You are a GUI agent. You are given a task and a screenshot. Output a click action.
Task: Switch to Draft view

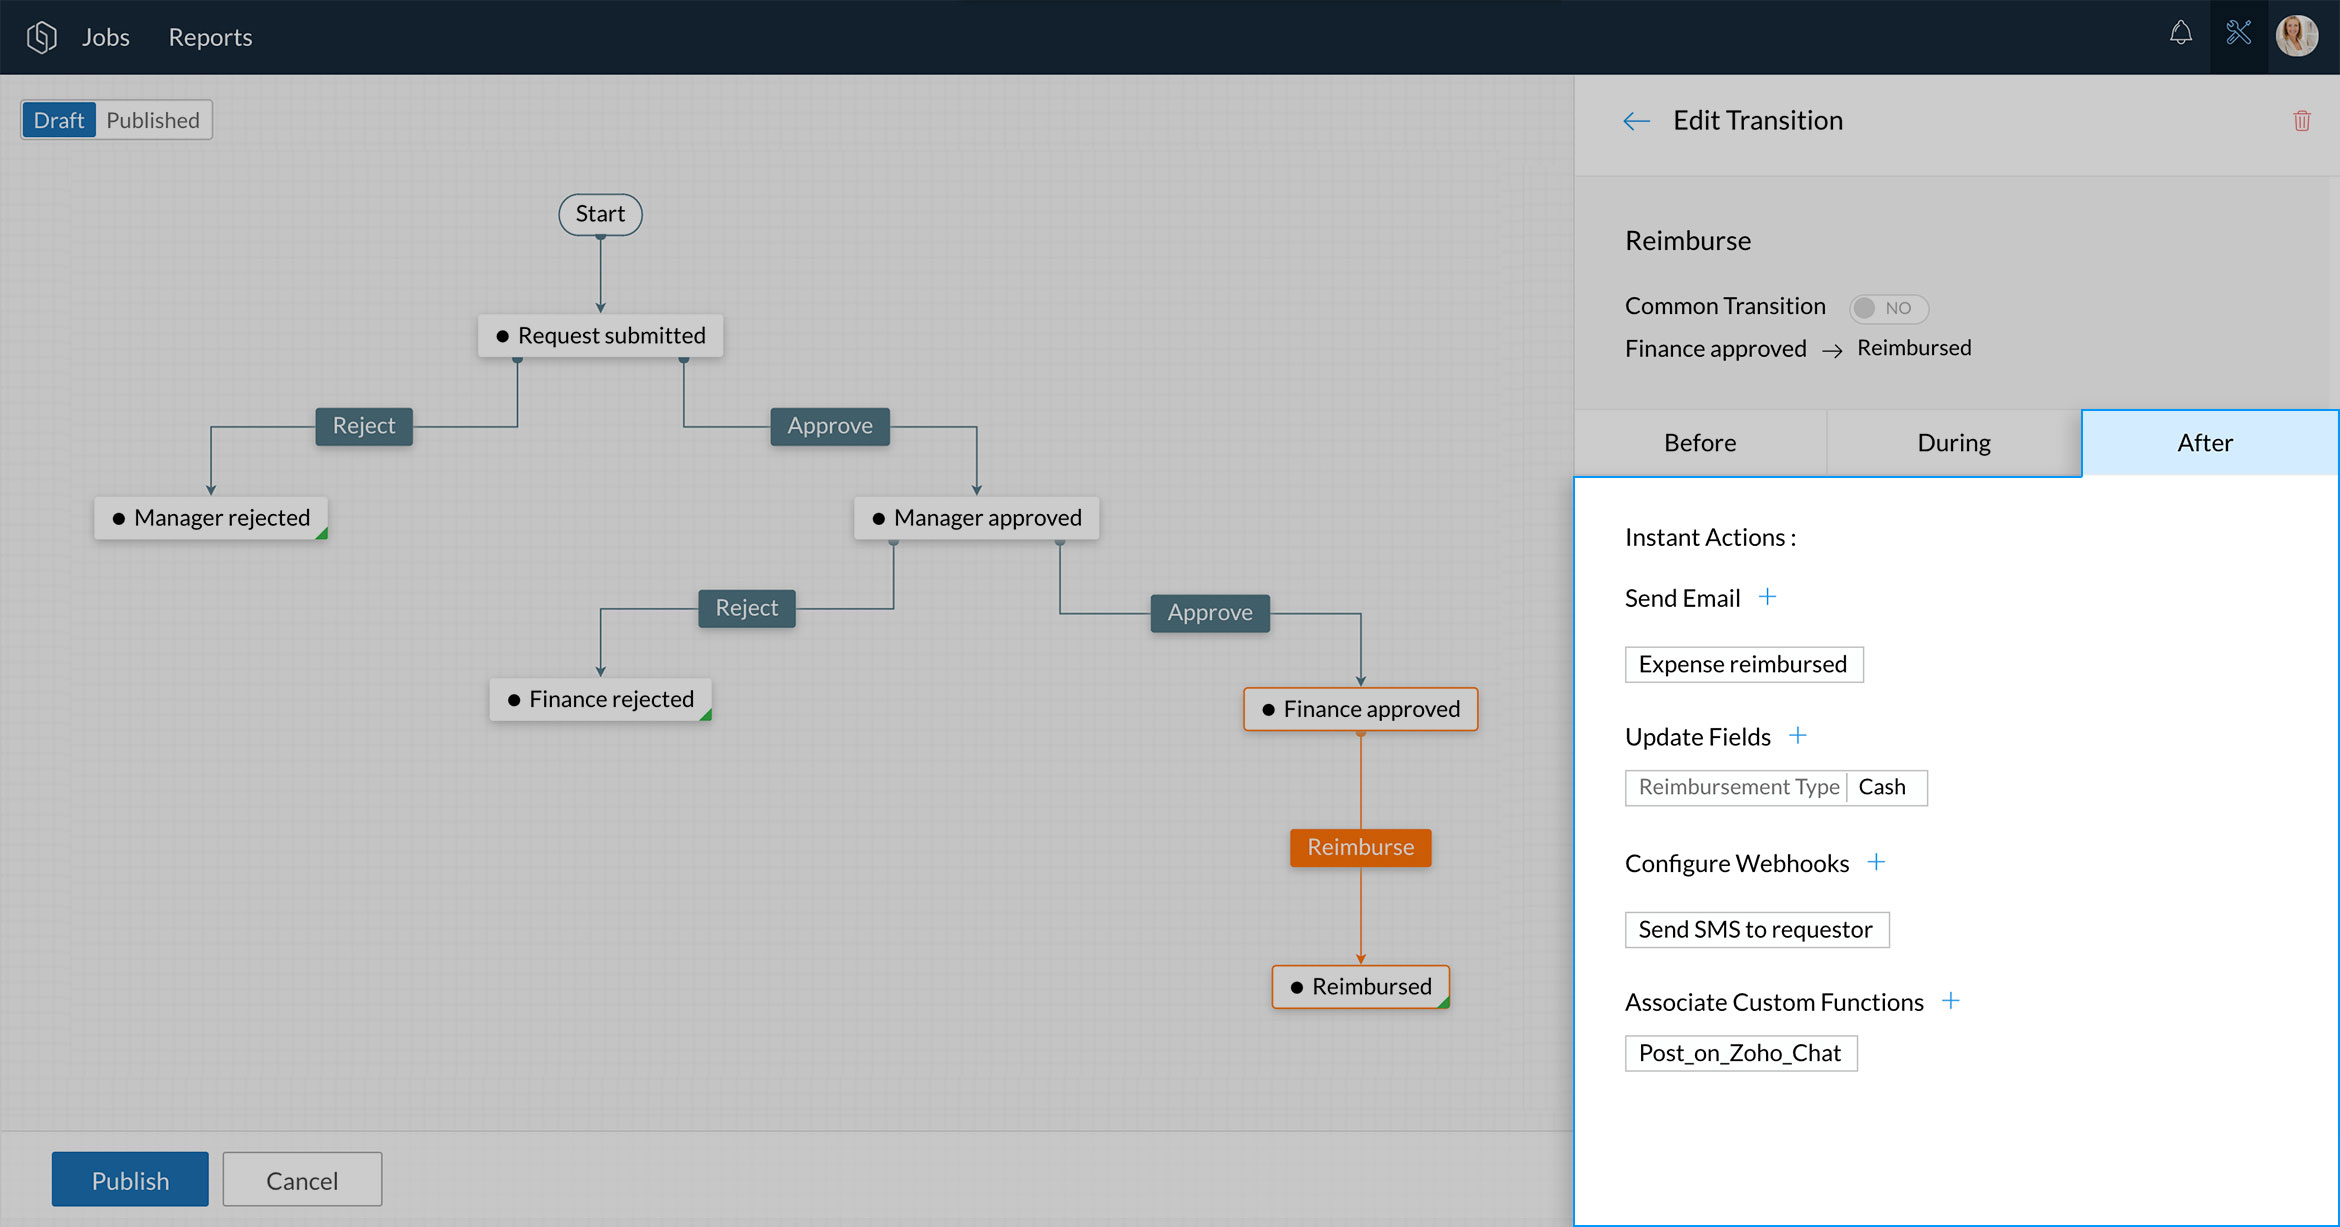point(59,120)
